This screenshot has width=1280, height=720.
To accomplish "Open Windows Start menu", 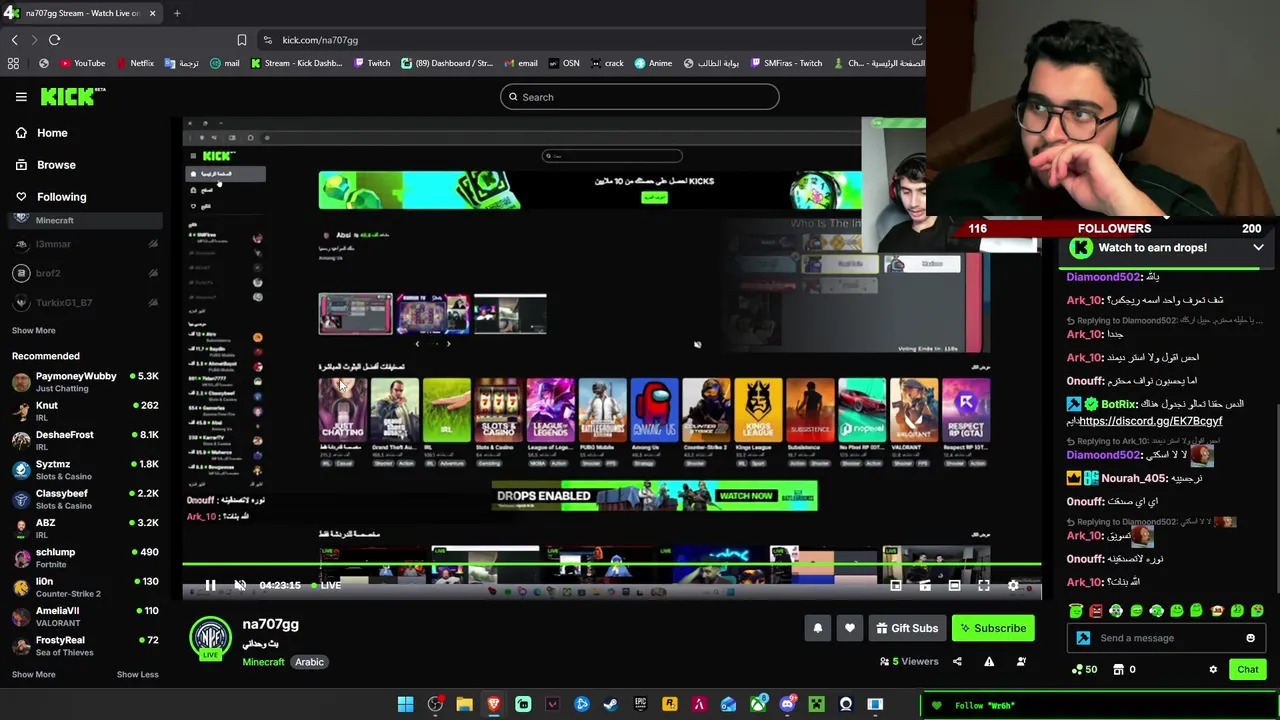I will pos(405,705).
